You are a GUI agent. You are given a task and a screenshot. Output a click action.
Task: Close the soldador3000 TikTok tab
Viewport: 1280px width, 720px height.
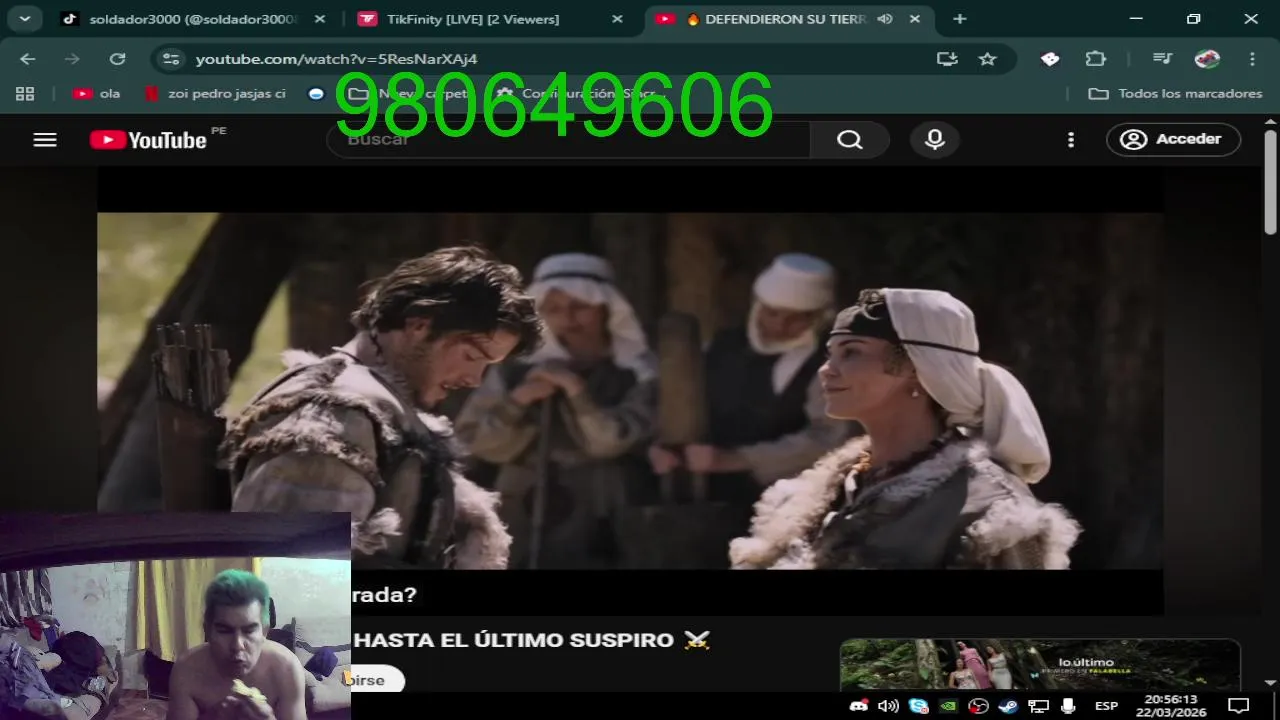(x=321, y=19)
